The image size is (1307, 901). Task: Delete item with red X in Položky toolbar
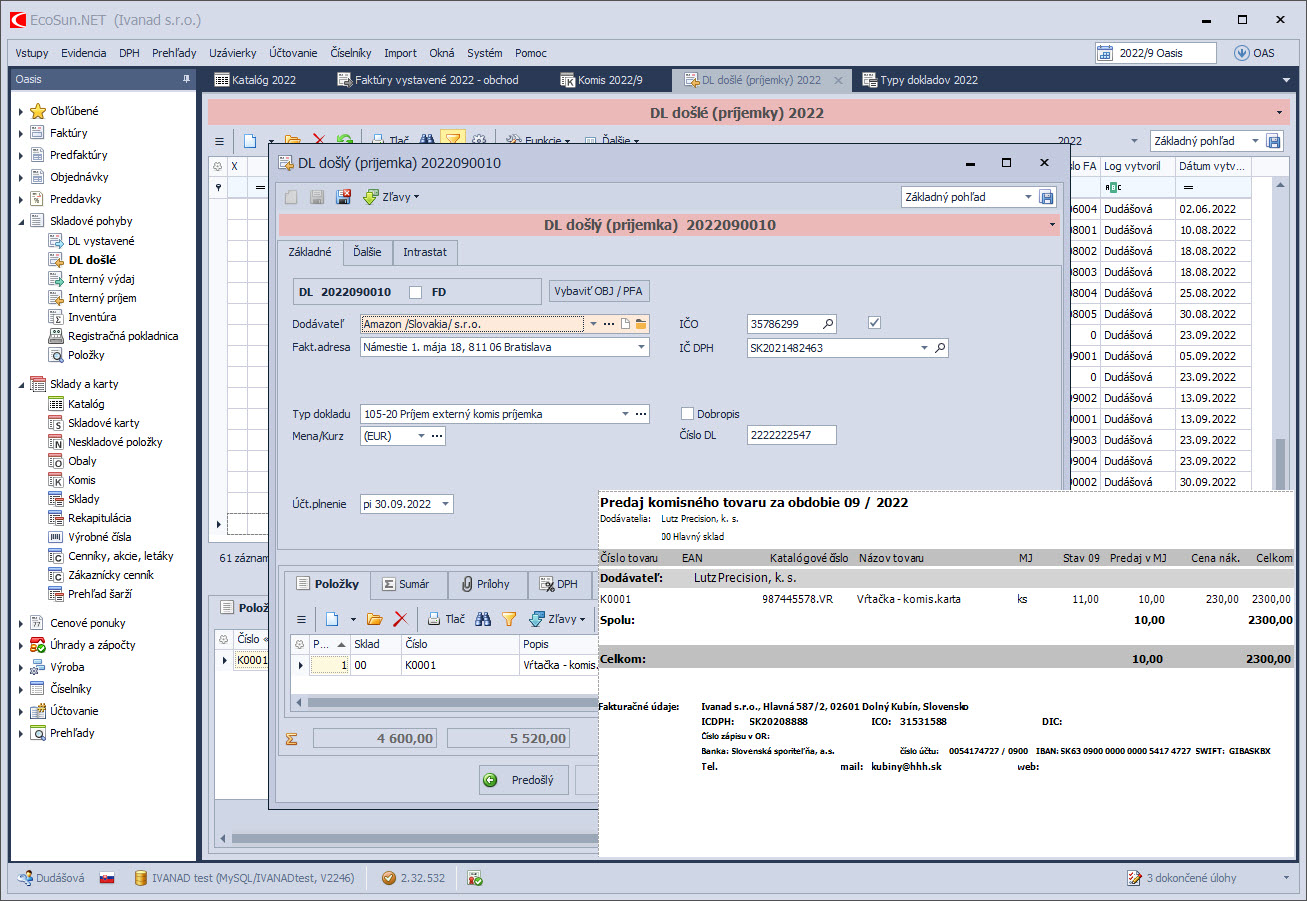(400, 619)
